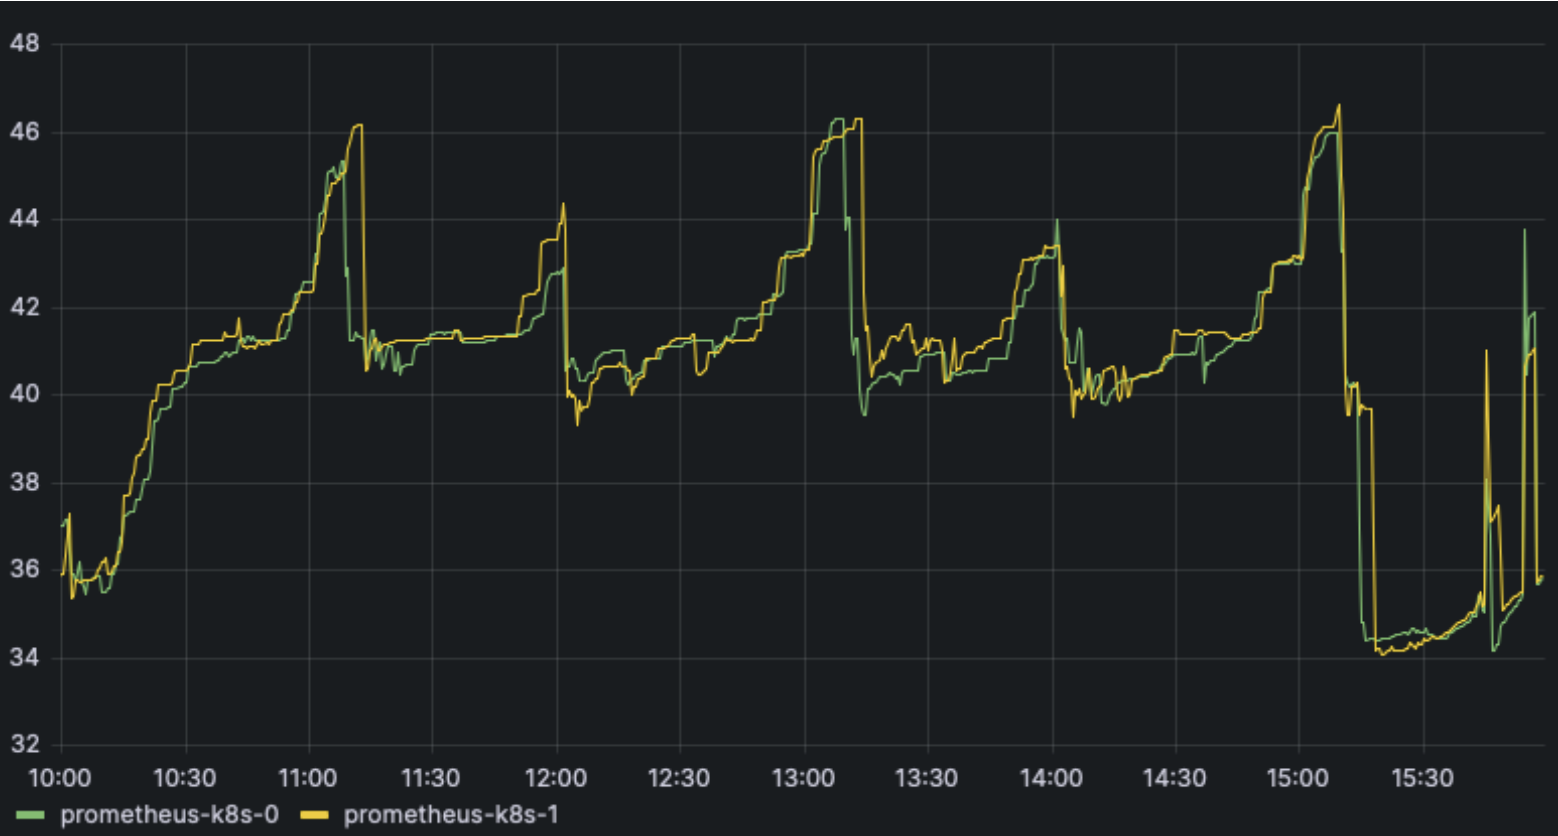This screenshot has height=836, width=1558.
Task: Click the 11:00 time axis label
Action: [x=308, y=778]
